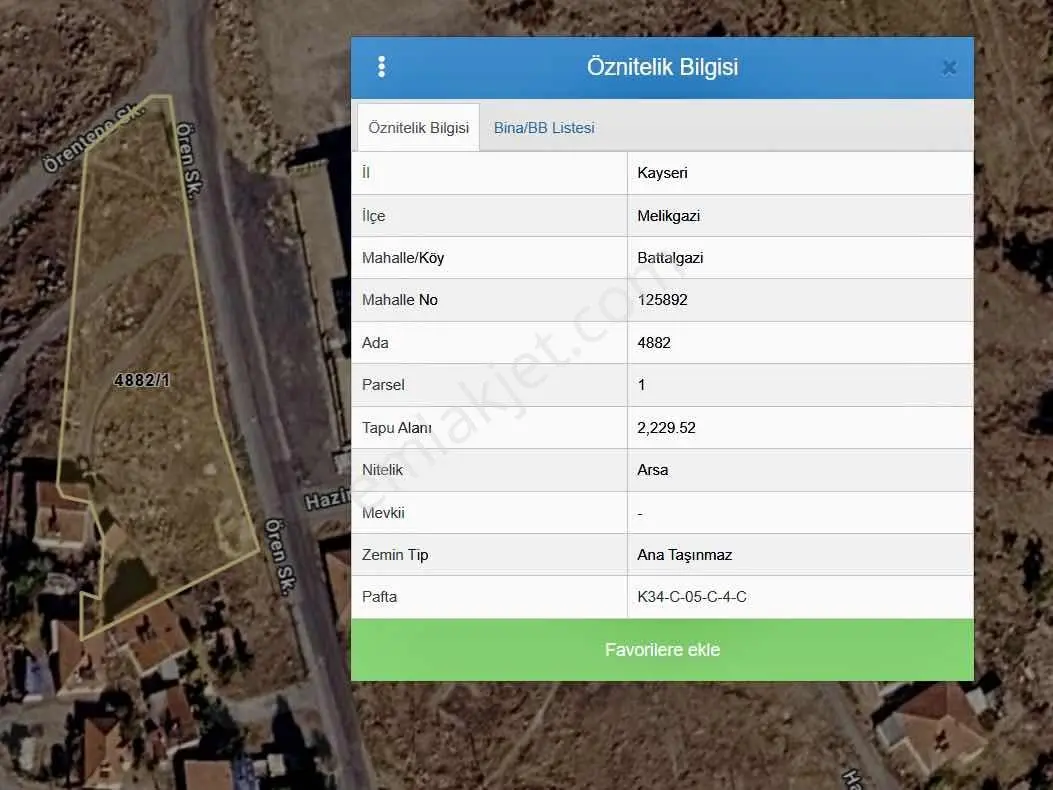1053x790 pixels.
Task: Click the Mahalle/Köy label
Action: point(403,258)
